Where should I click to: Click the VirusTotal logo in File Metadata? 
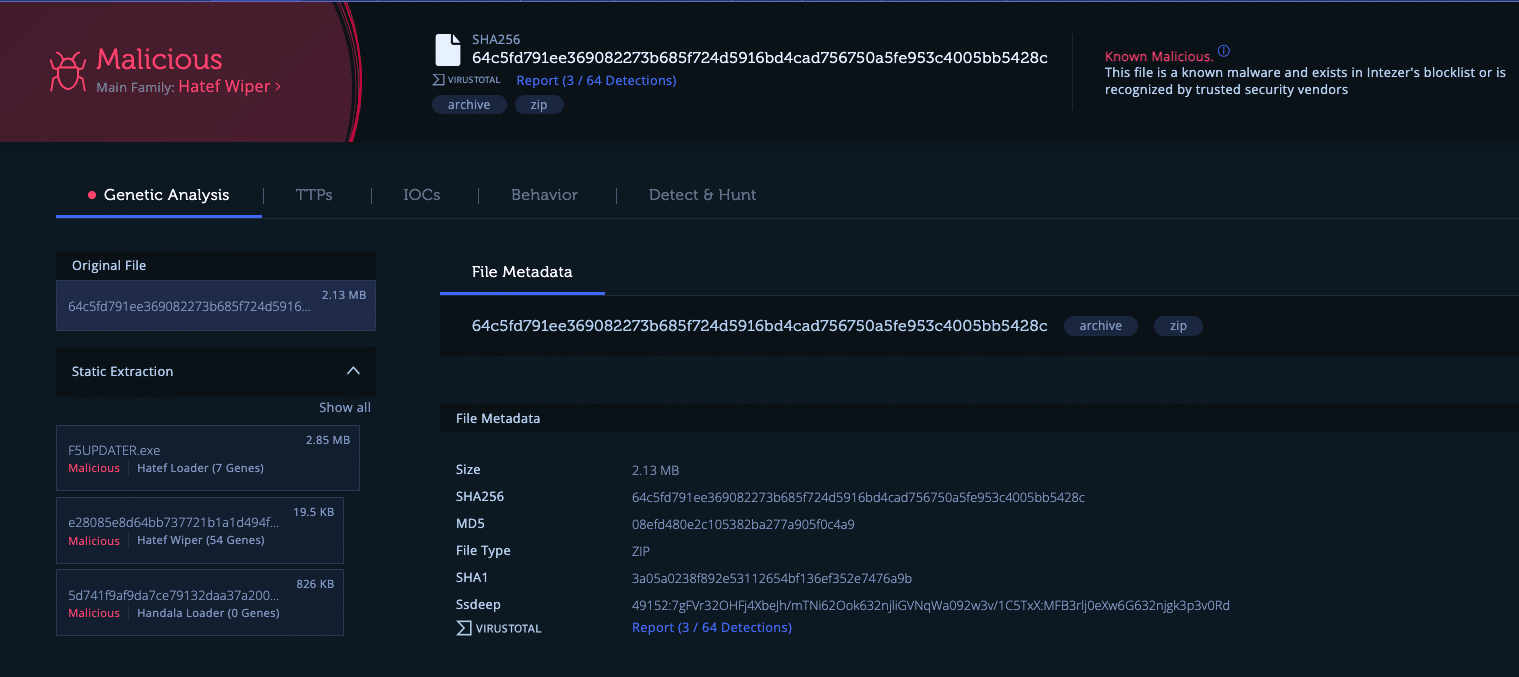pyautogui.click(x=499, y=628)
